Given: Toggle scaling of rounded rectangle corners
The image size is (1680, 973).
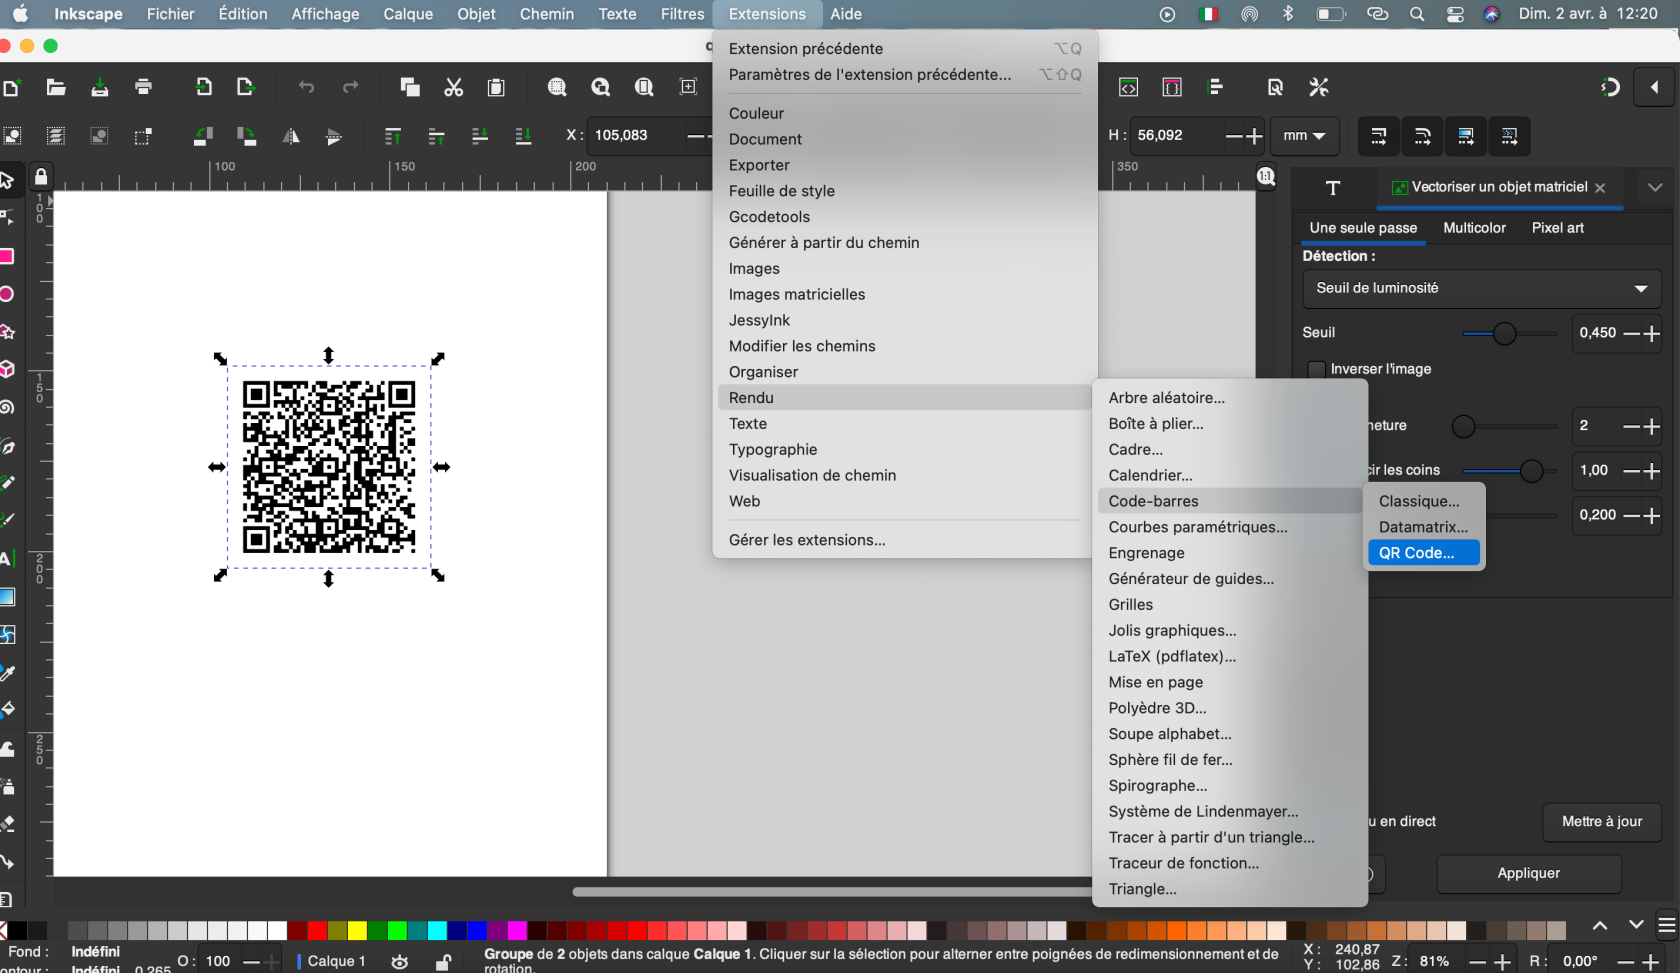Looking at the screenshot, I should point(1422,136).
